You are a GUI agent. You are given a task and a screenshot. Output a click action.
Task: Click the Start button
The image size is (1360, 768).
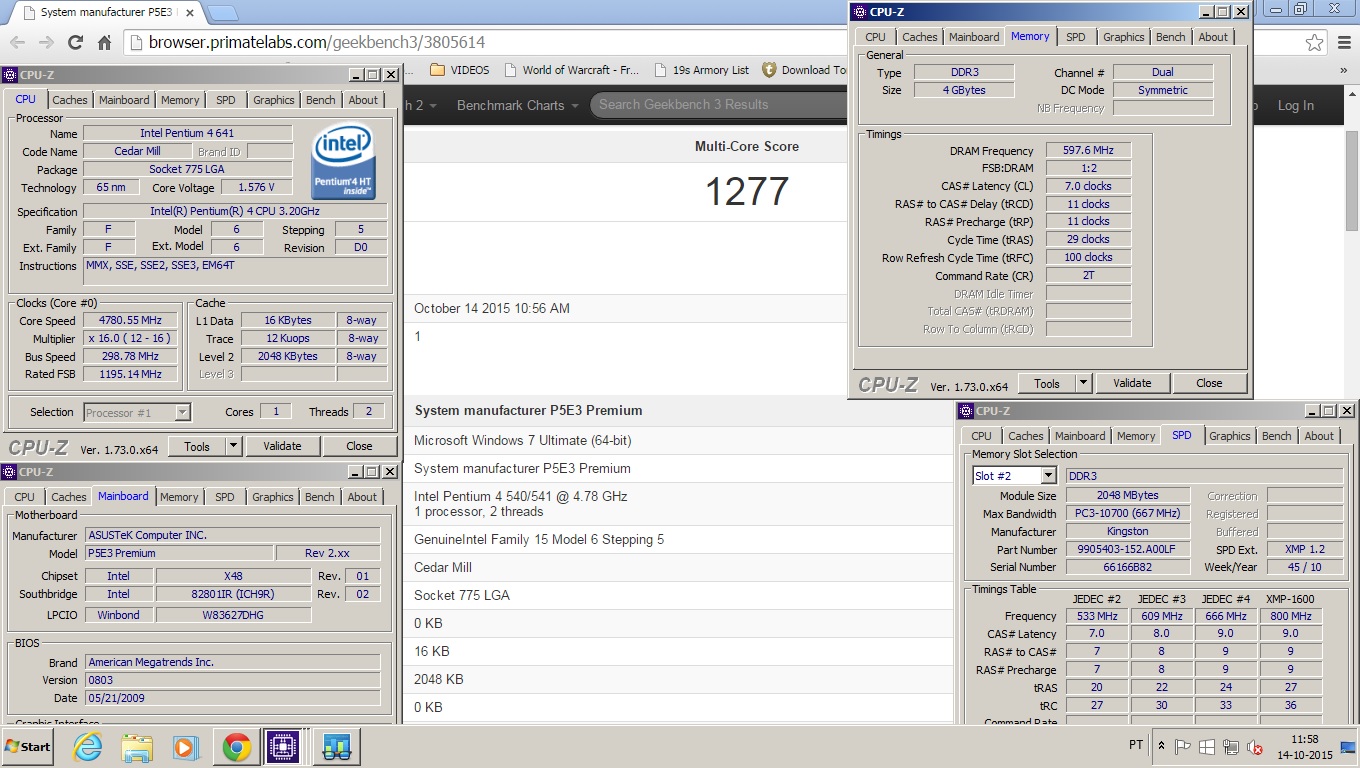tap(28, 746)
